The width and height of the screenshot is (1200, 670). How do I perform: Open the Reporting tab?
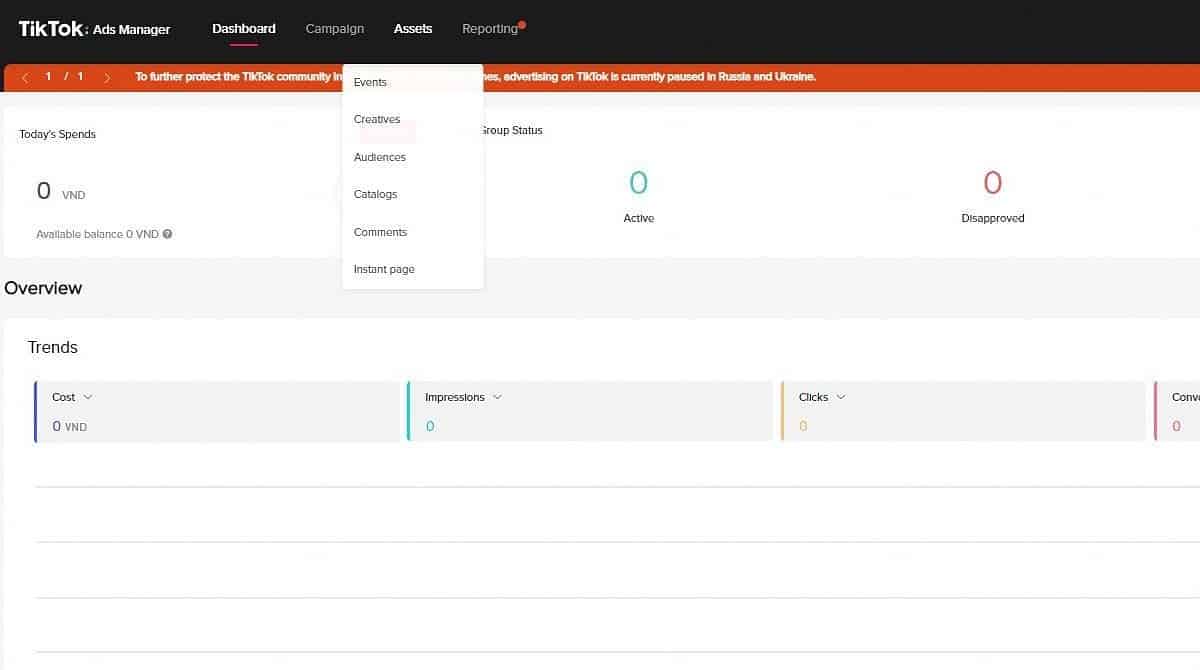point(489,29)
